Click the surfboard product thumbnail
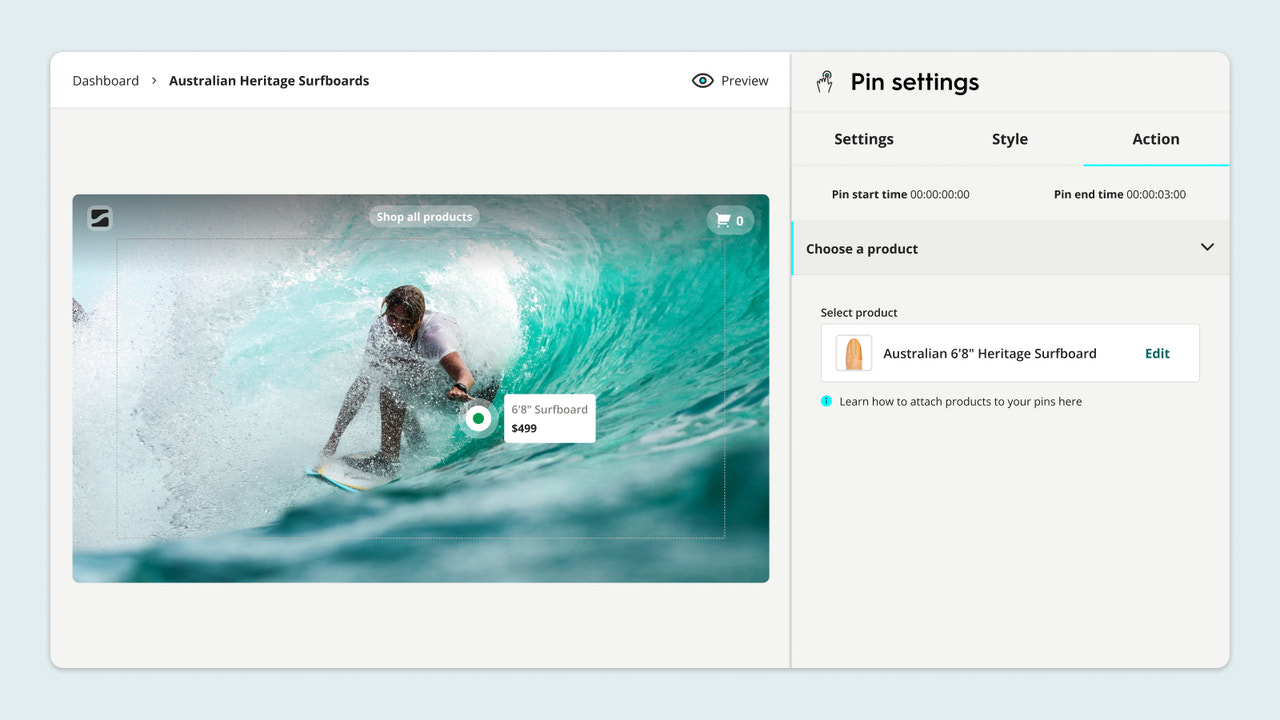This screenshot has width=1280, height=720. pyautogui.click(x=852, y=353)
